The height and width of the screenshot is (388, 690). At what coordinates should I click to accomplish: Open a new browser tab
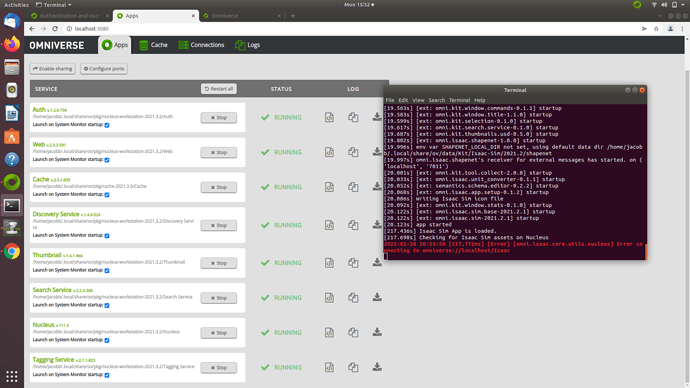coord(293,16)
